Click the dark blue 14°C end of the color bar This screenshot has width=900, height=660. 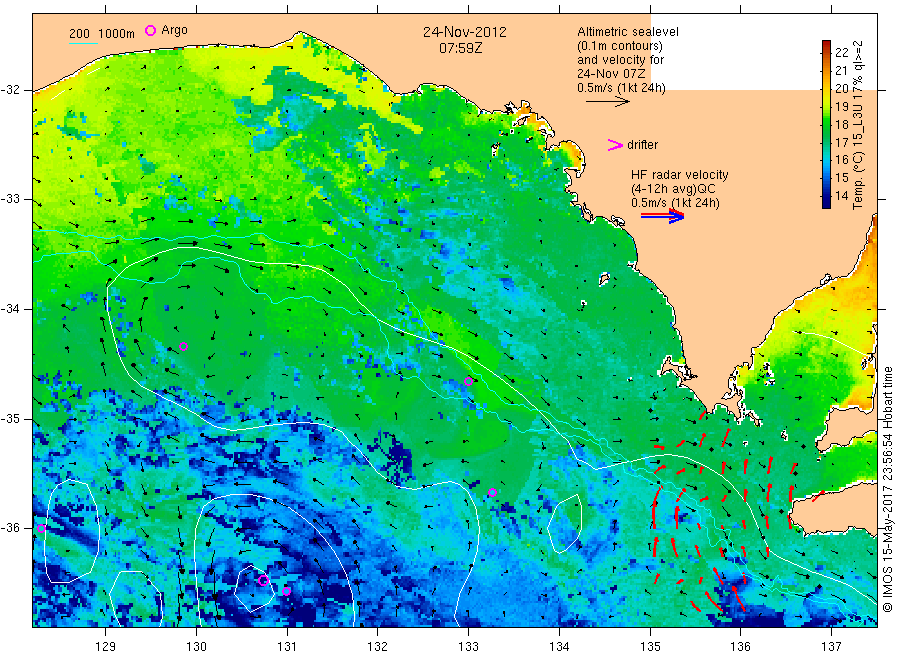827,198
